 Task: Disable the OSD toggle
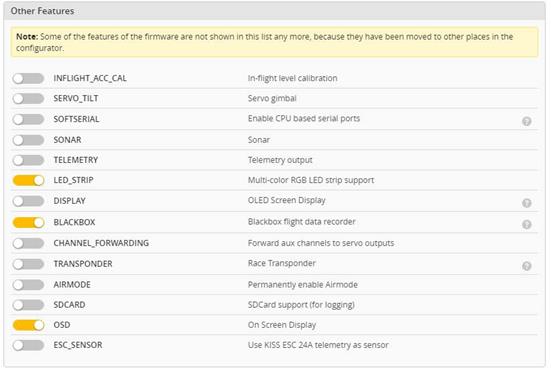pos(28,325)
